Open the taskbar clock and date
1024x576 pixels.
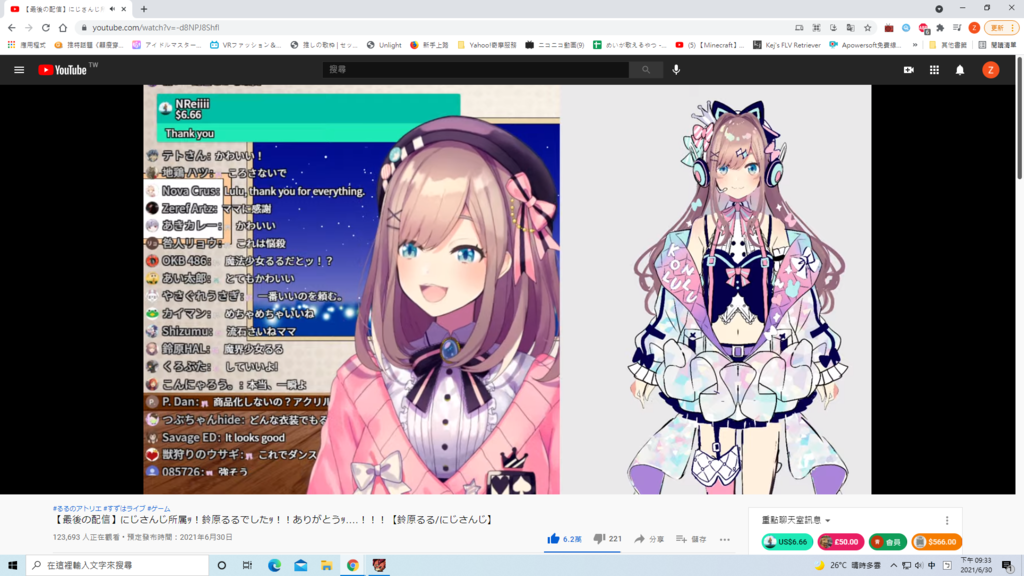(976, 565)
